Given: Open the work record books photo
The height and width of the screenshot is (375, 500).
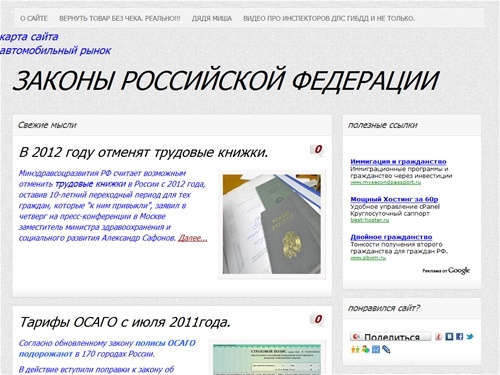Looking at the screenshot, I should click(272, 224).
